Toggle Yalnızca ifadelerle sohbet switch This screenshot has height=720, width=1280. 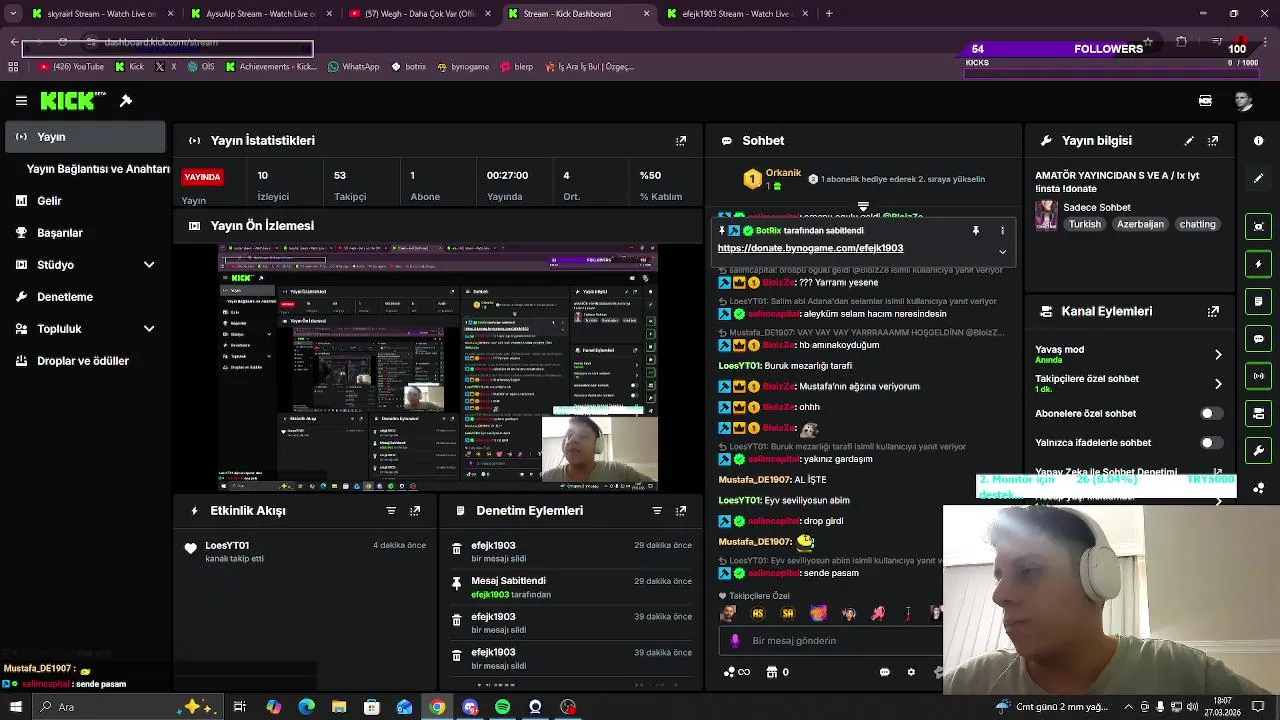[1211, 442]
